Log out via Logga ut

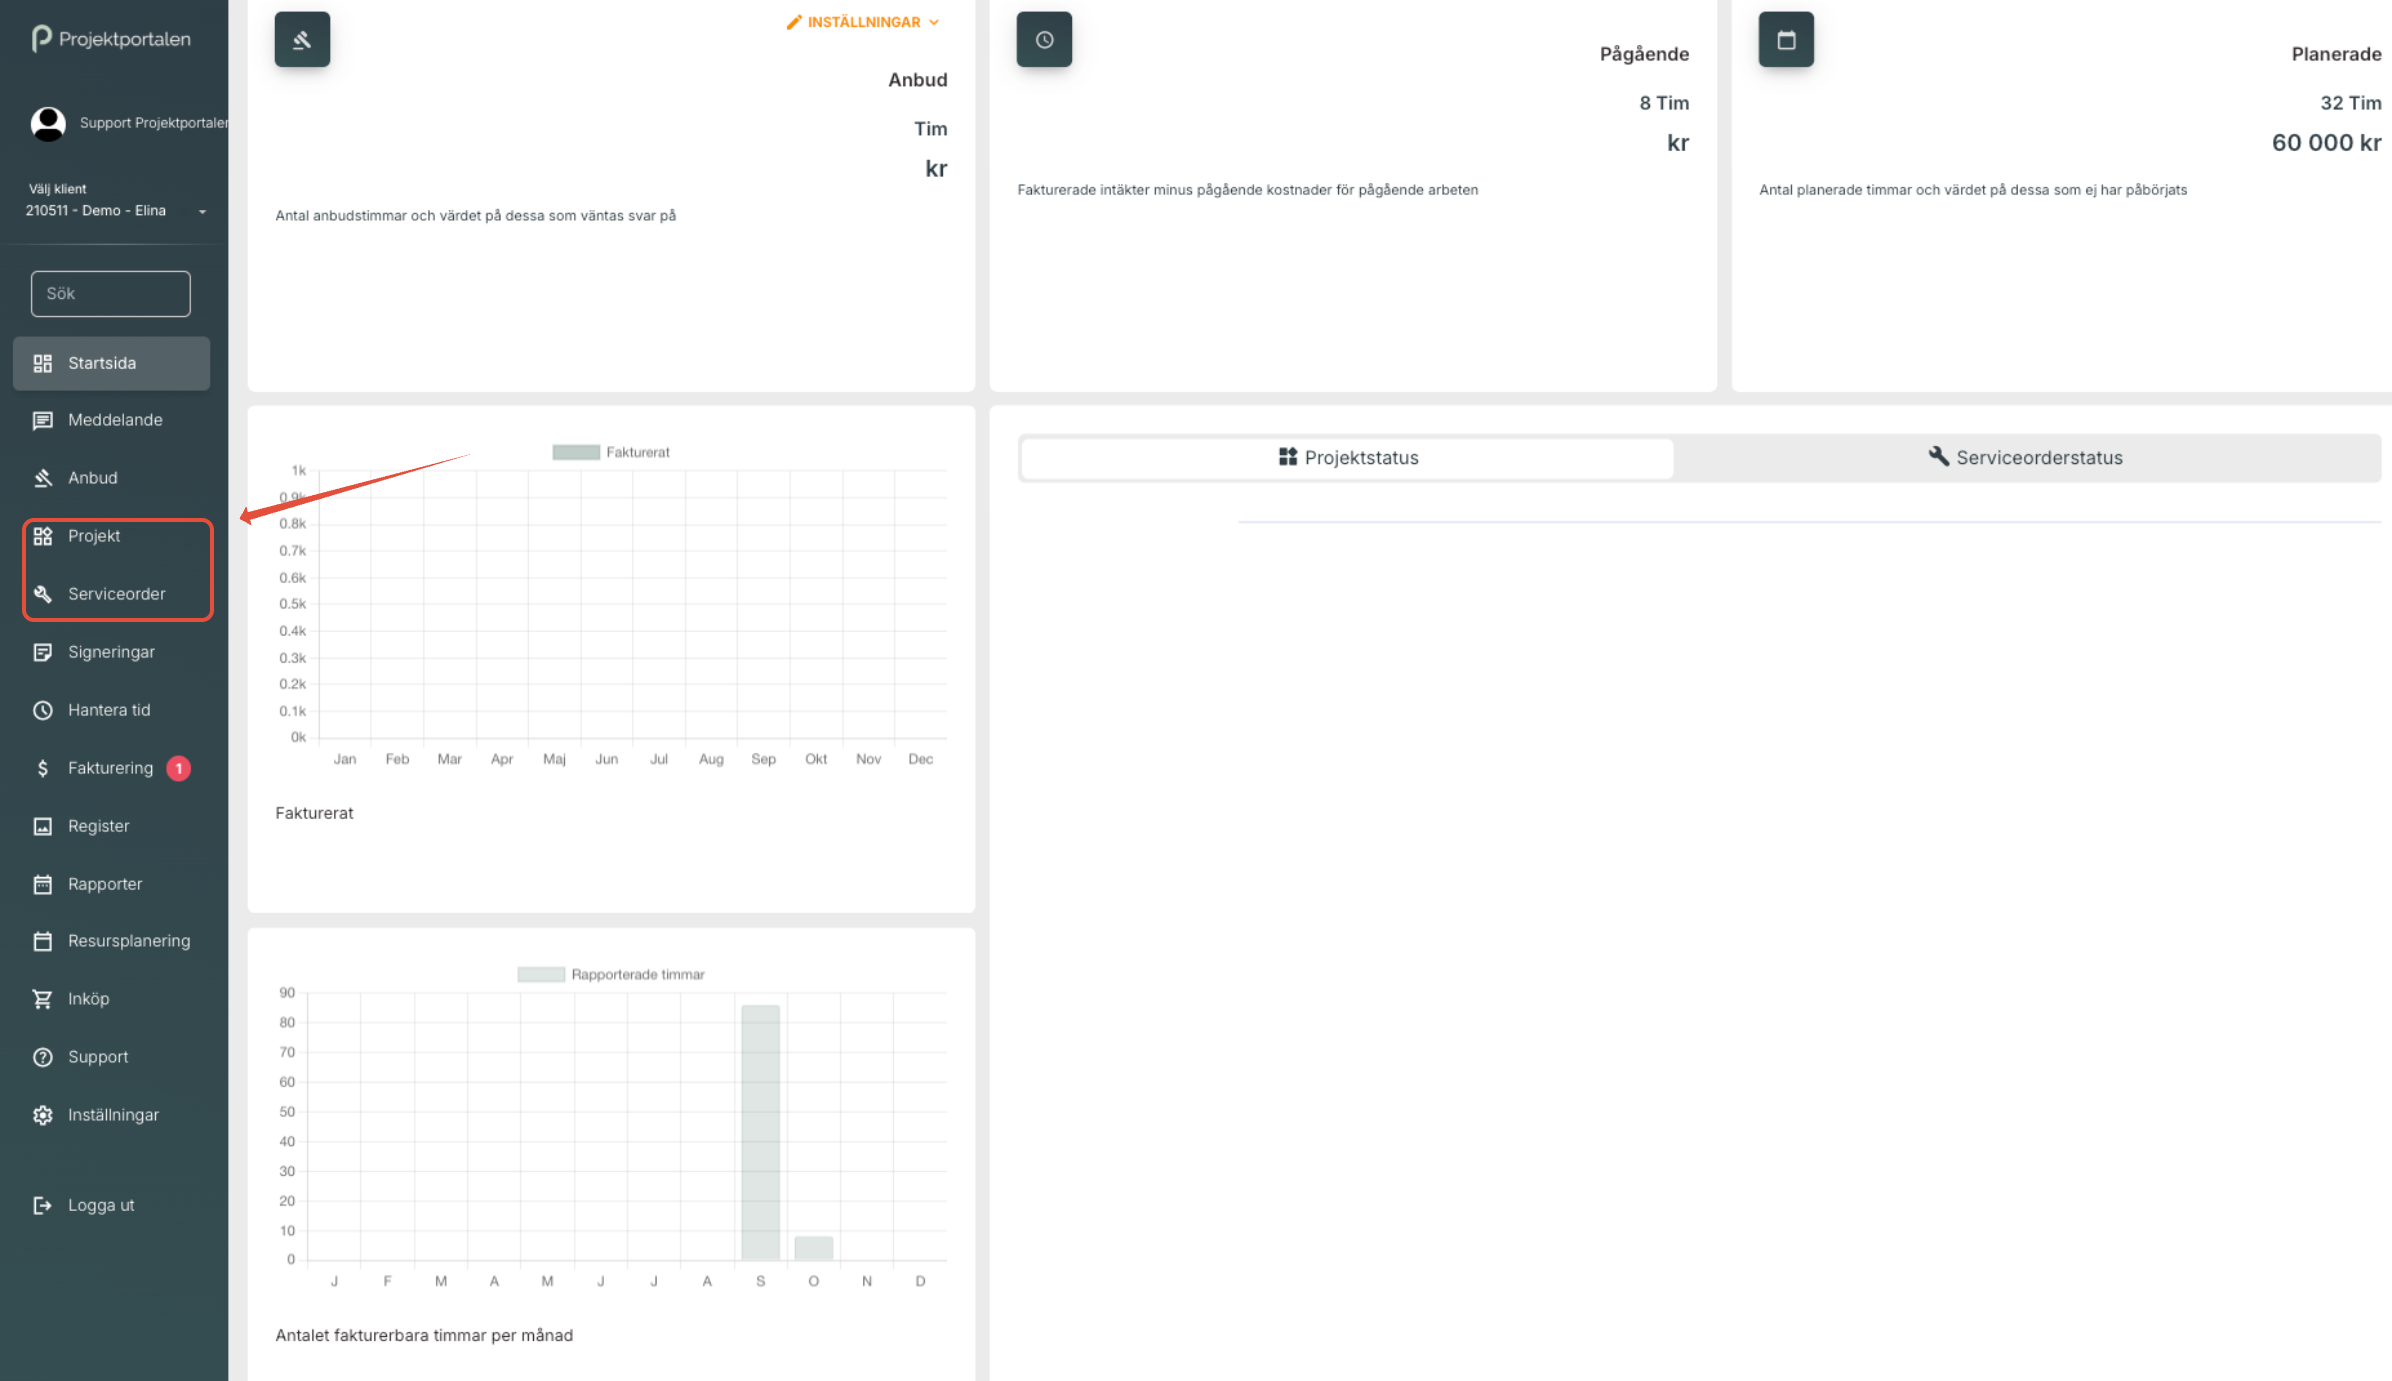[x=100, y=1205]
